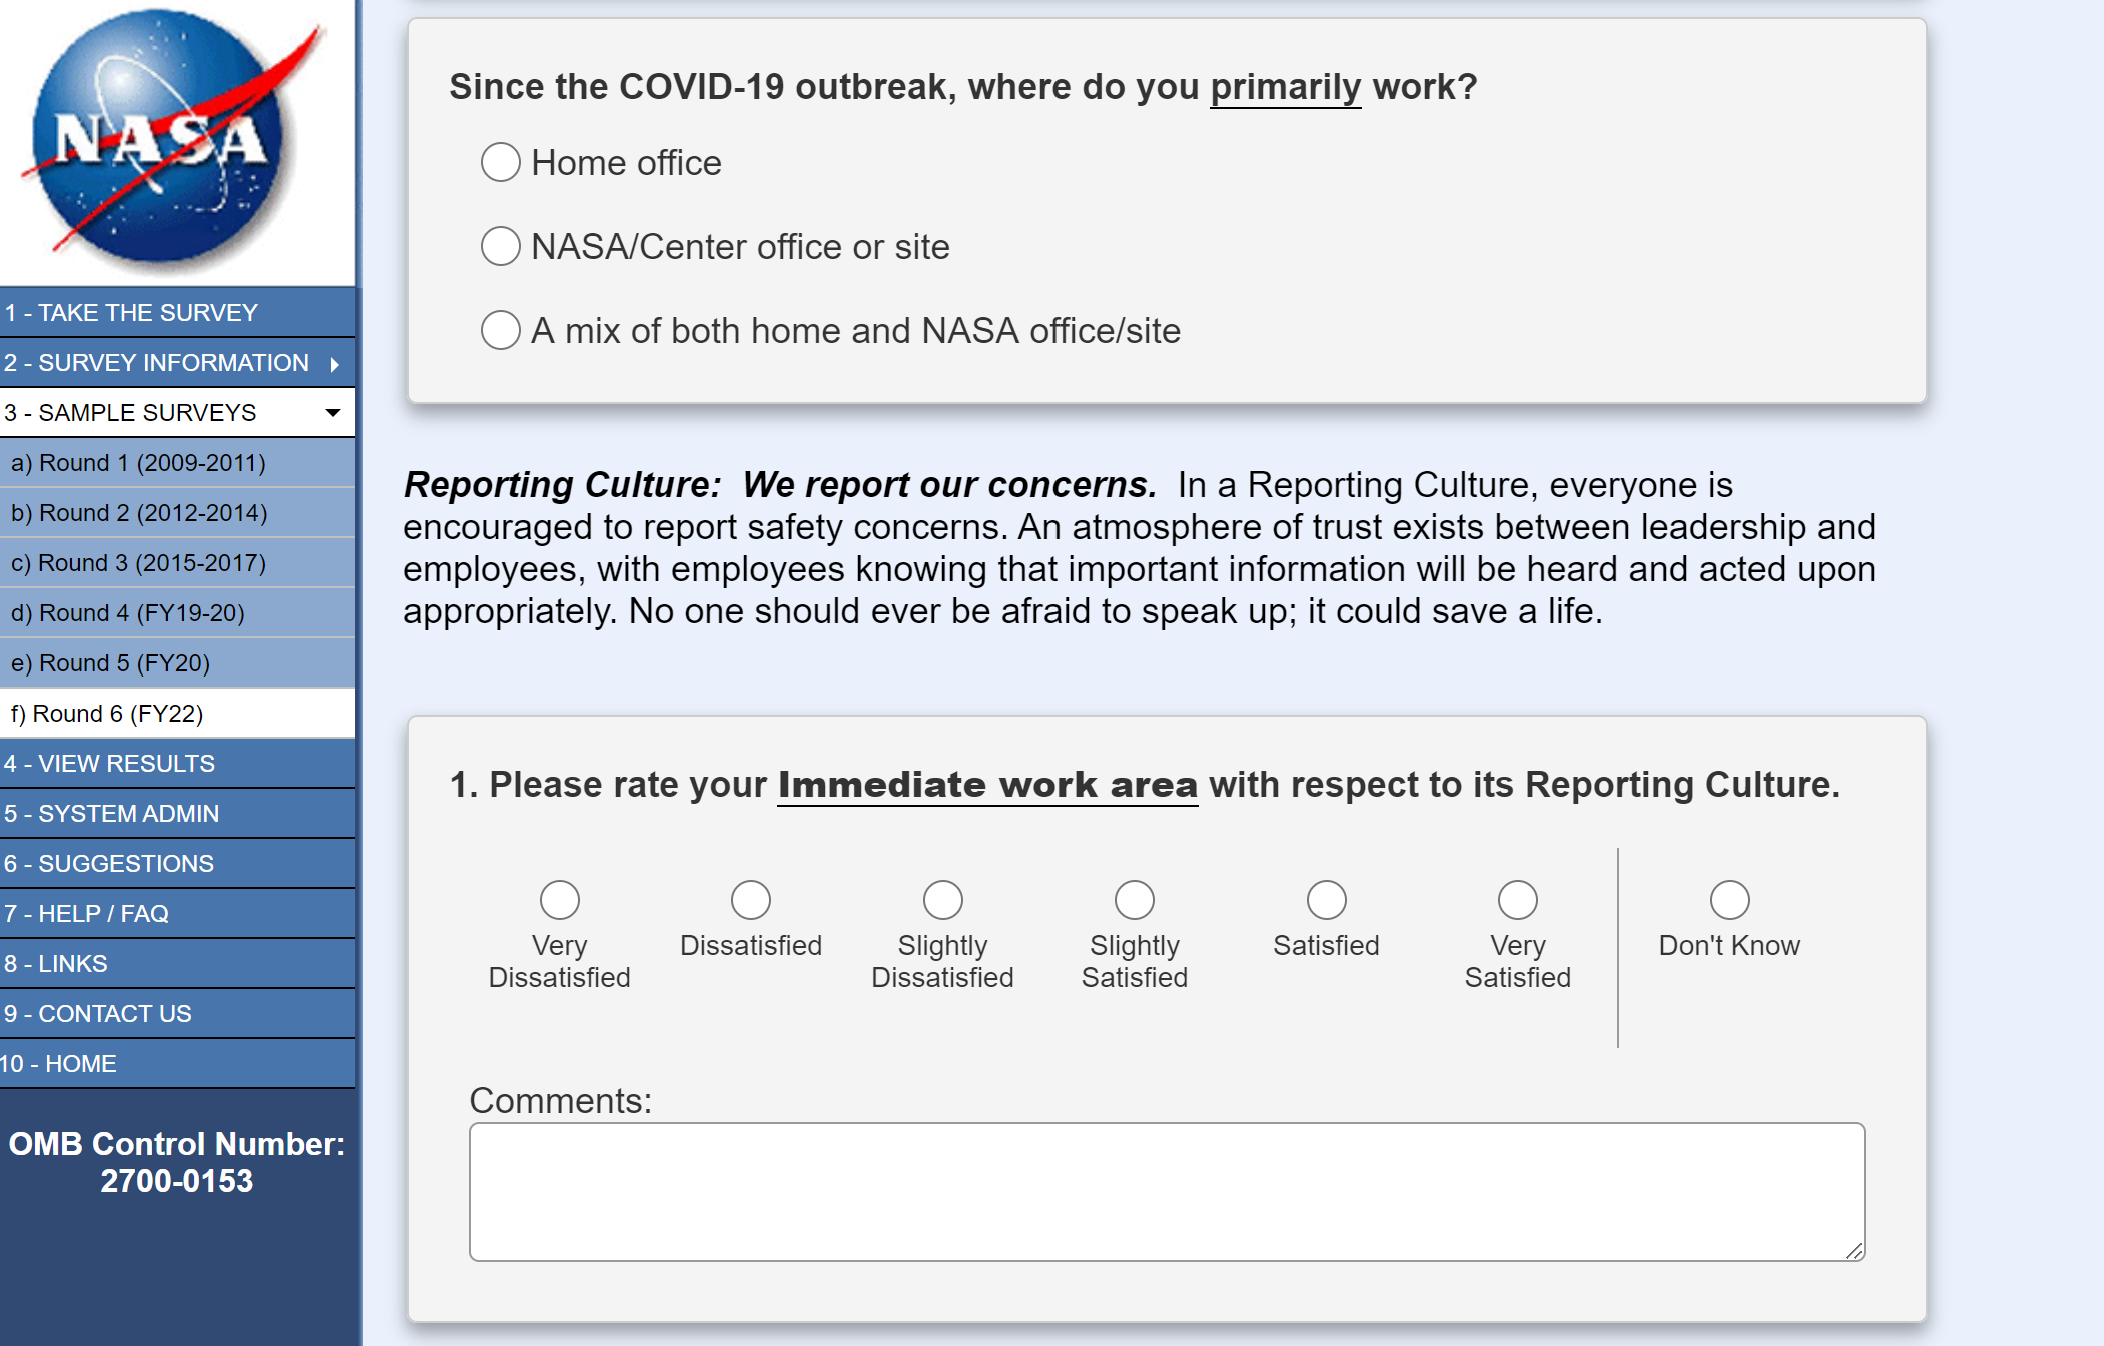Select the plain Dissatisfied rating

pos(751,900)
